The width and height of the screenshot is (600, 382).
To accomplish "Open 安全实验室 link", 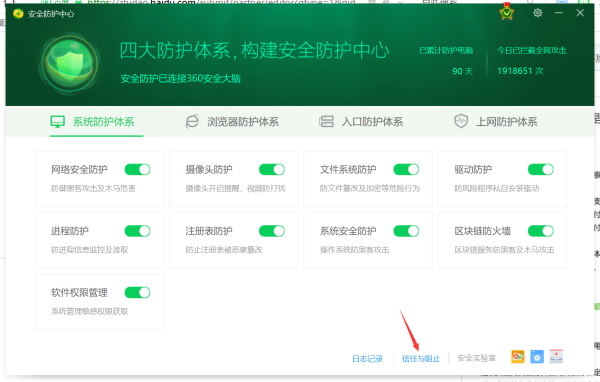I will (476, 358).
